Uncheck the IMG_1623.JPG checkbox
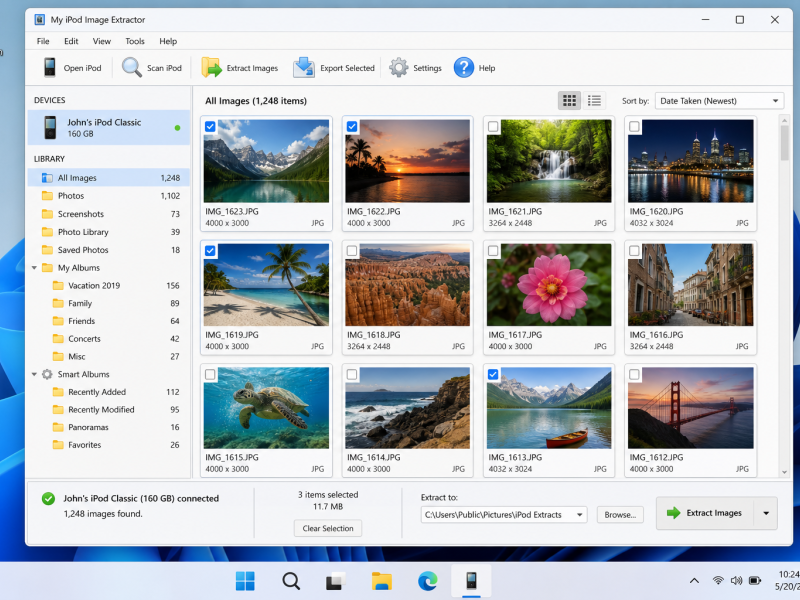 tap(210, 127)
